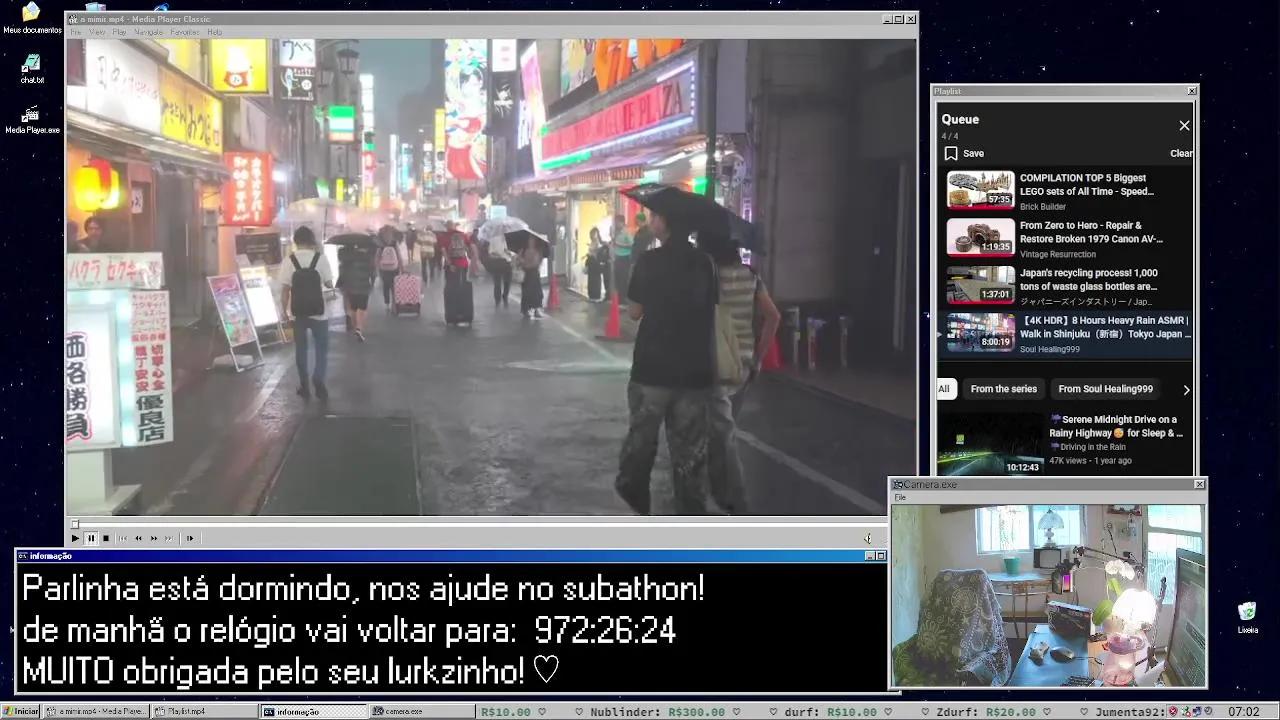The image size is (1280, 720).
Task: Click the 'Zdurf: R$20.00' ticker entry
Action: point(986,712)
